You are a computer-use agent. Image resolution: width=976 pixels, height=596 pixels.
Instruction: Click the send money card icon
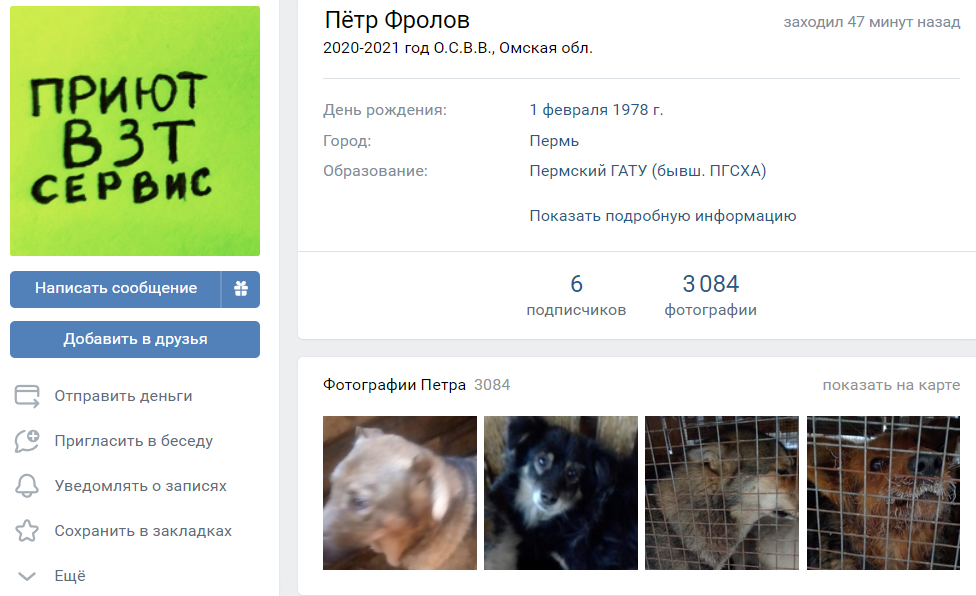coord(27,396)
